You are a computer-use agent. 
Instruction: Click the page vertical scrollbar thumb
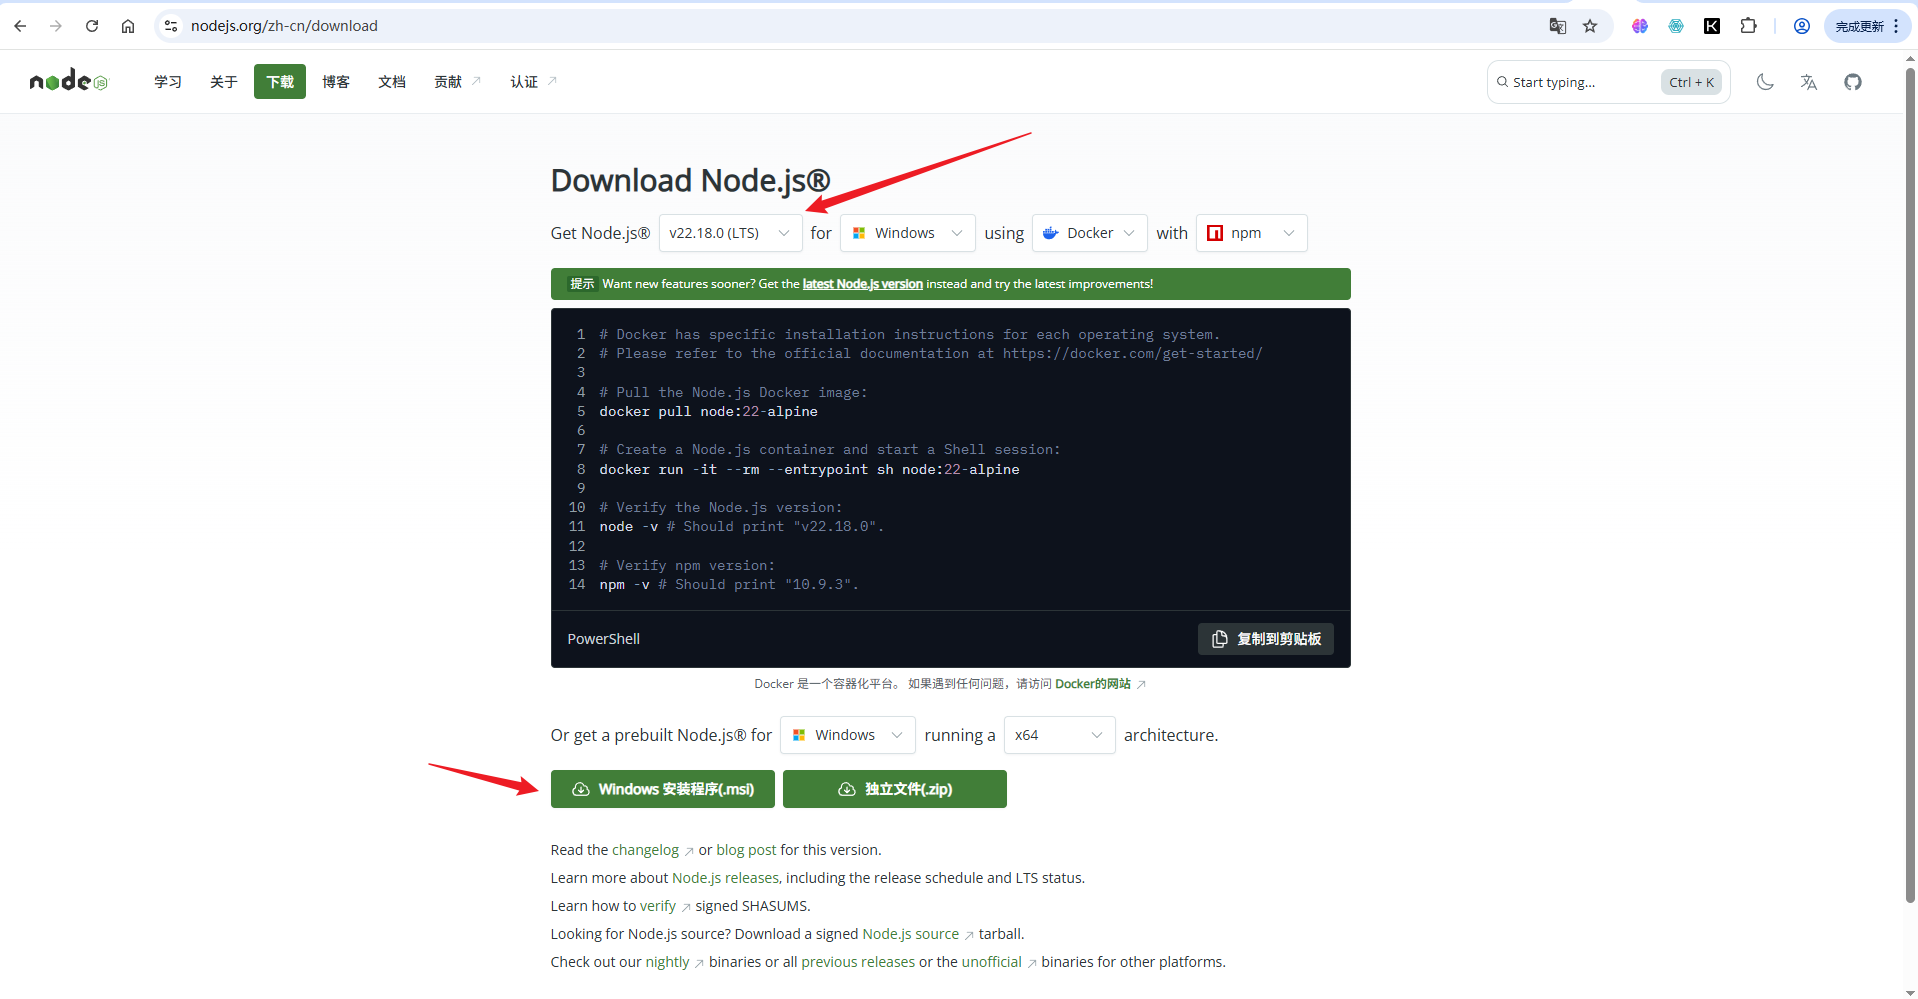[x=1910, y=485]
